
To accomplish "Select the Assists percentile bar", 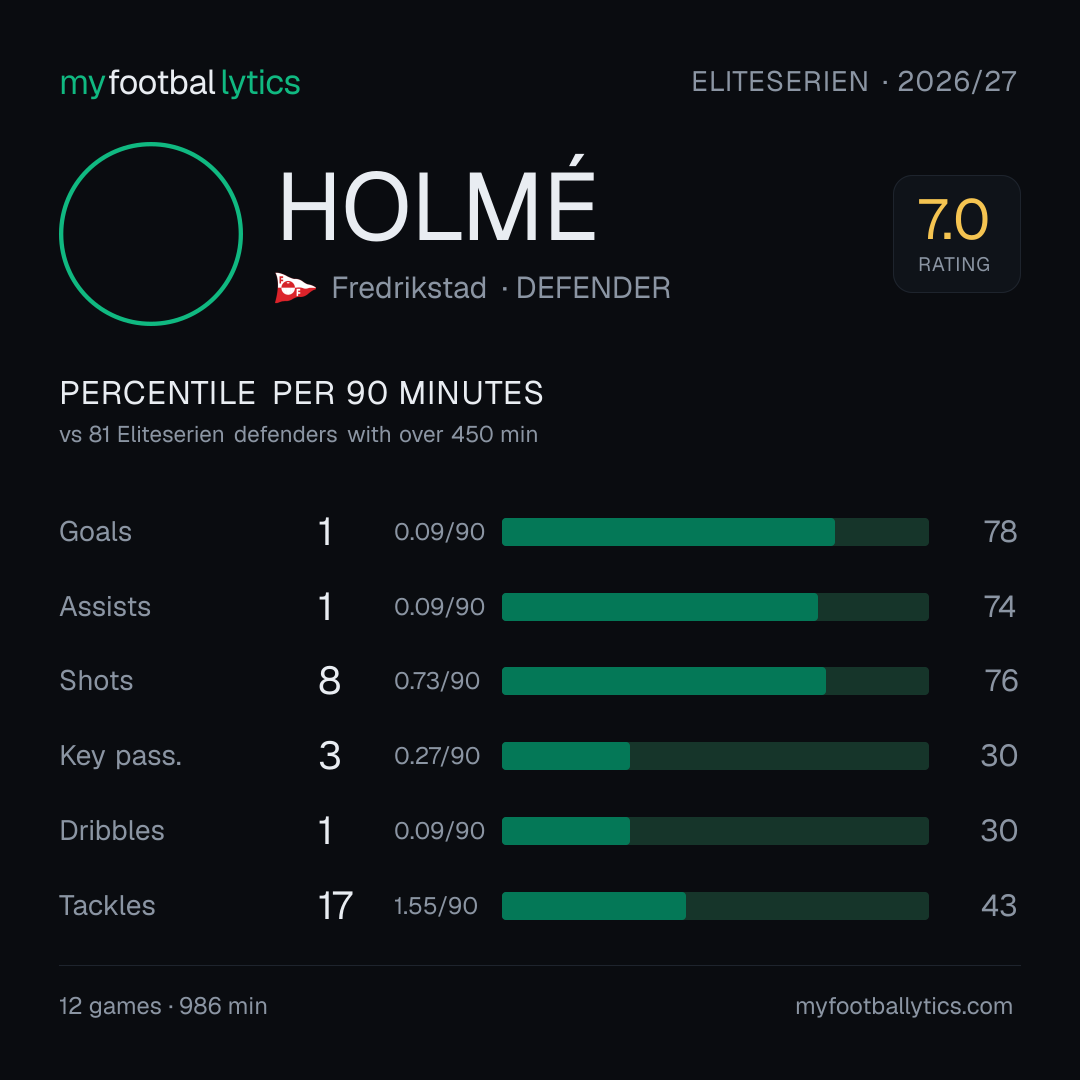I will pos(715,607).
